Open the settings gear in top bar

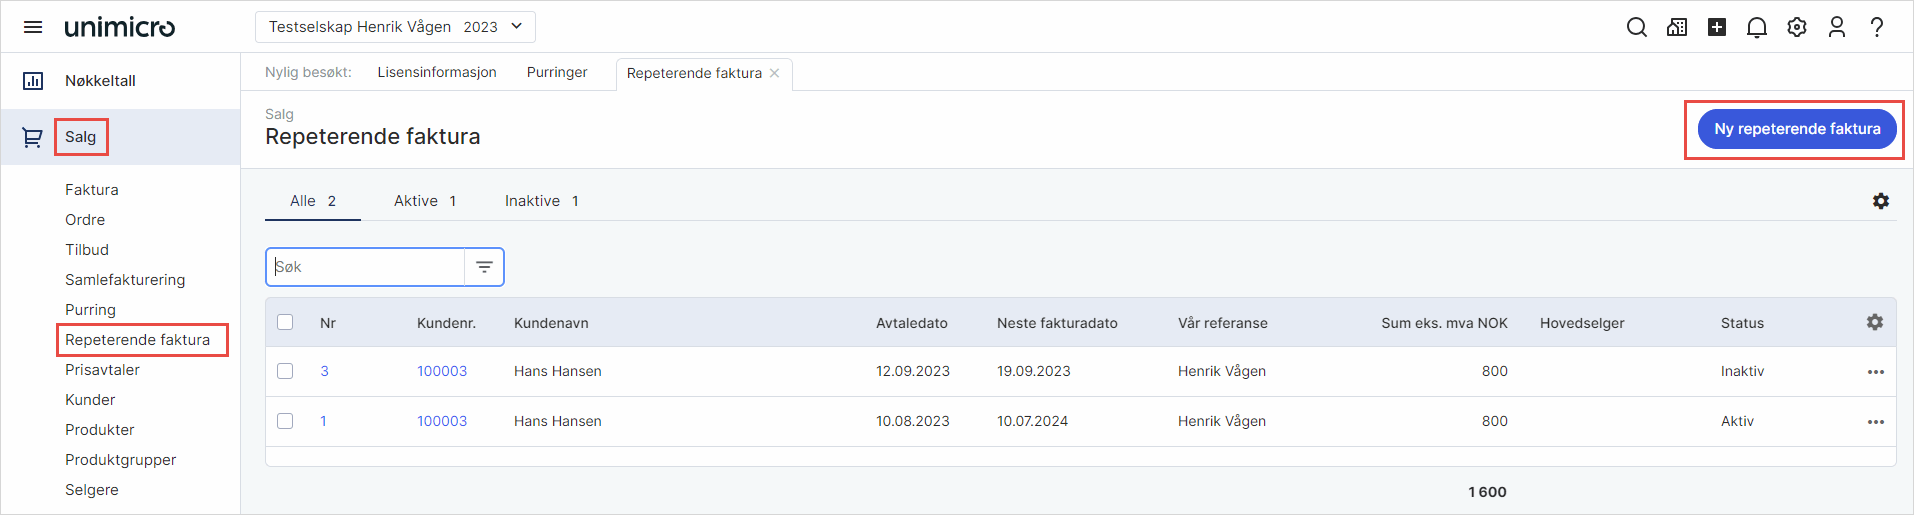pos(1797,27)
